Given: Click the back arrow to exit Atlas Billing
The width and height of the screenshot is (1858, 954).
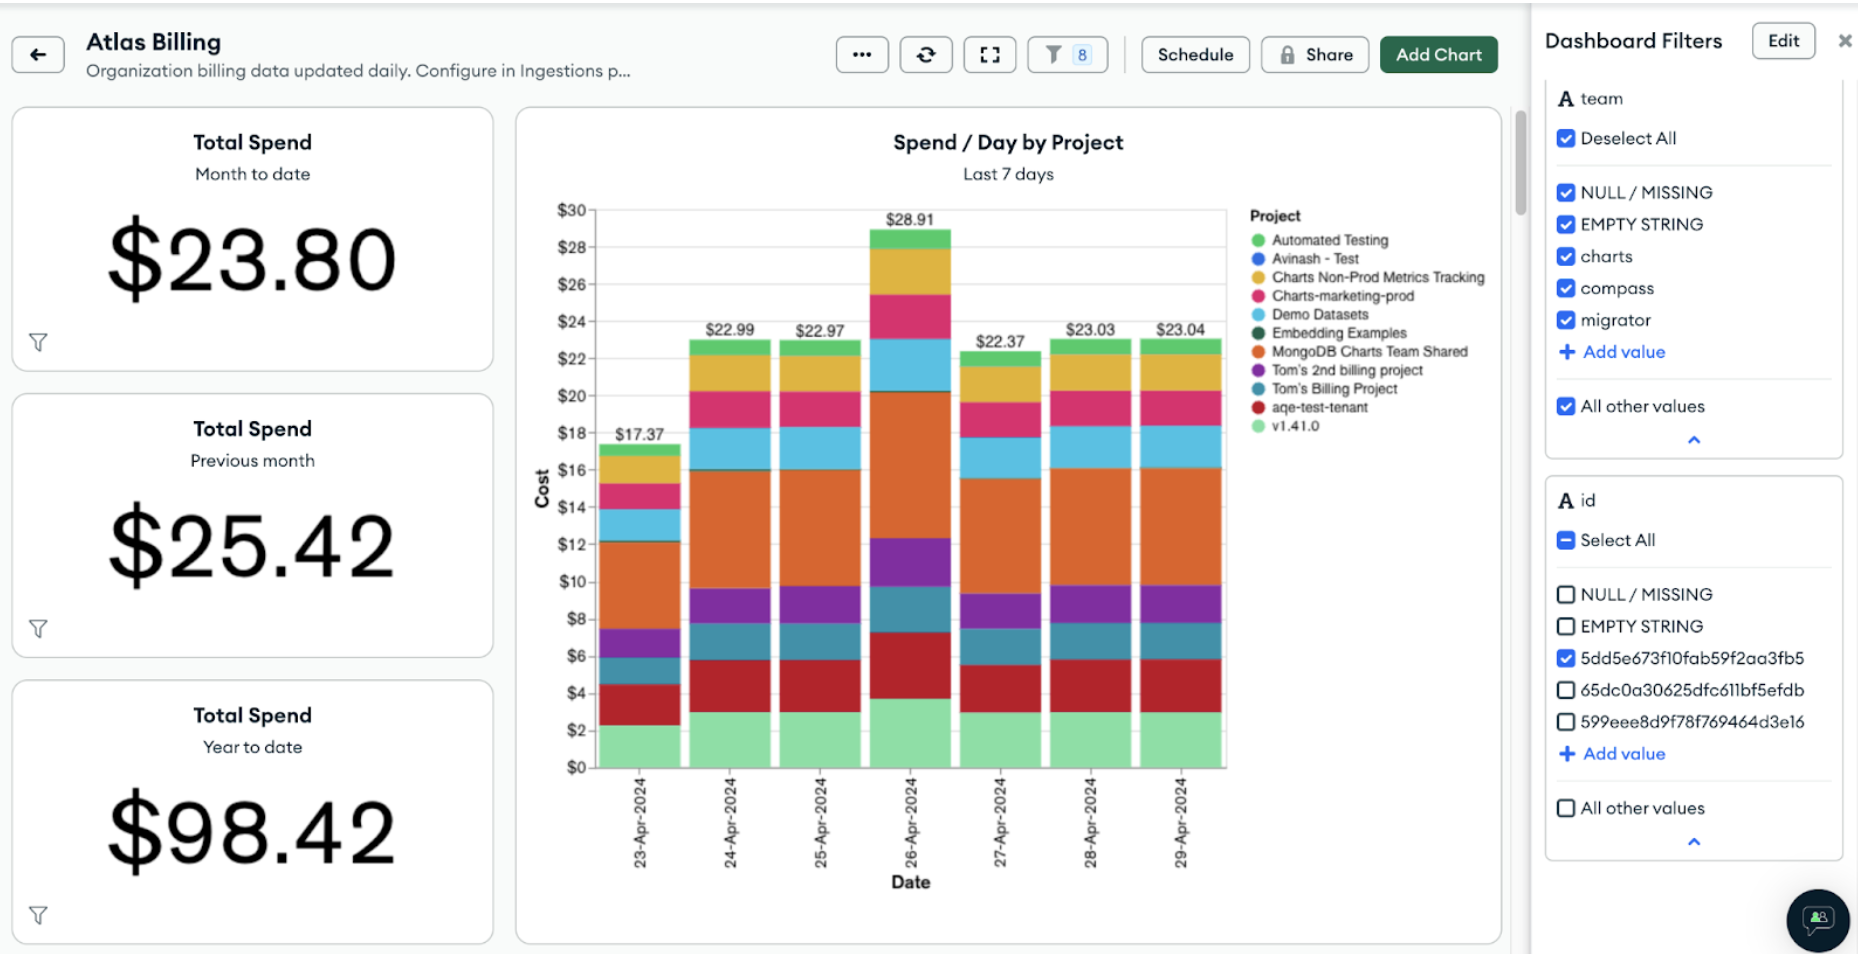Looking at the screenshot, I should [38, 55].
